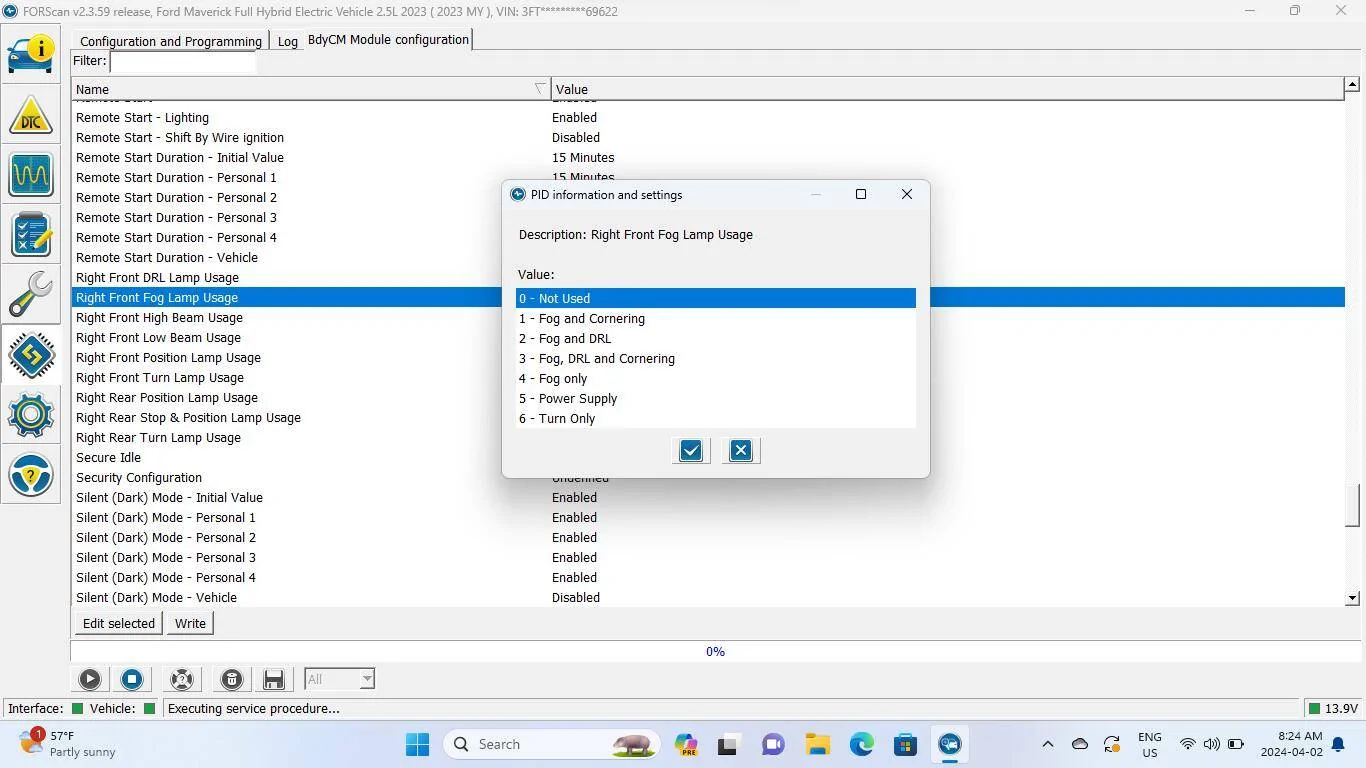Open the vehicle information section
This screenshot has width=1366, height=768.
click(x=31, y=55)
